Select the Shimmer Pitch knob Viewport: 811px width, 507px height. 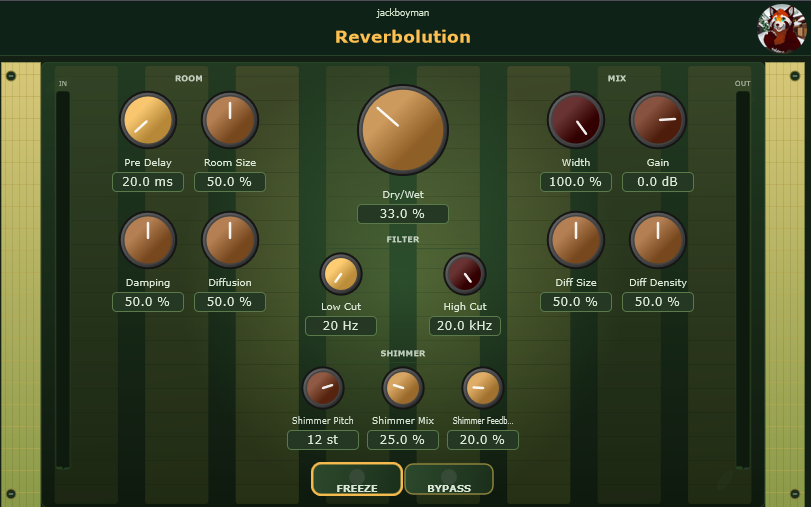tap(323, 389)
